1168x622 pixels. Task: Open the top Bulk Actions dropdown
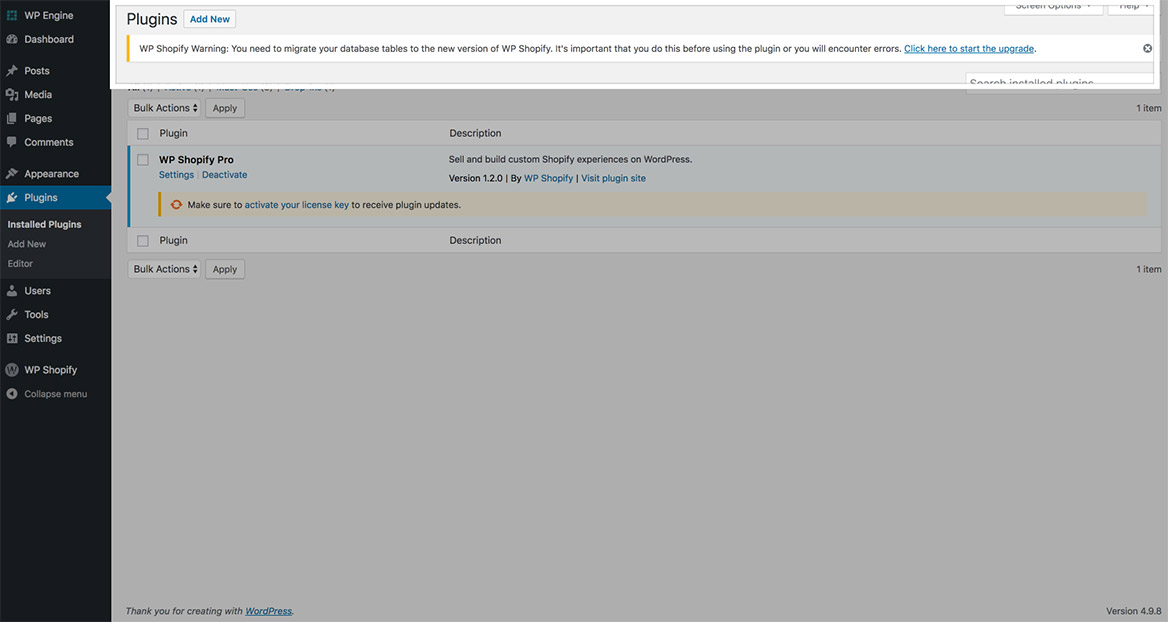coord(165,108)
